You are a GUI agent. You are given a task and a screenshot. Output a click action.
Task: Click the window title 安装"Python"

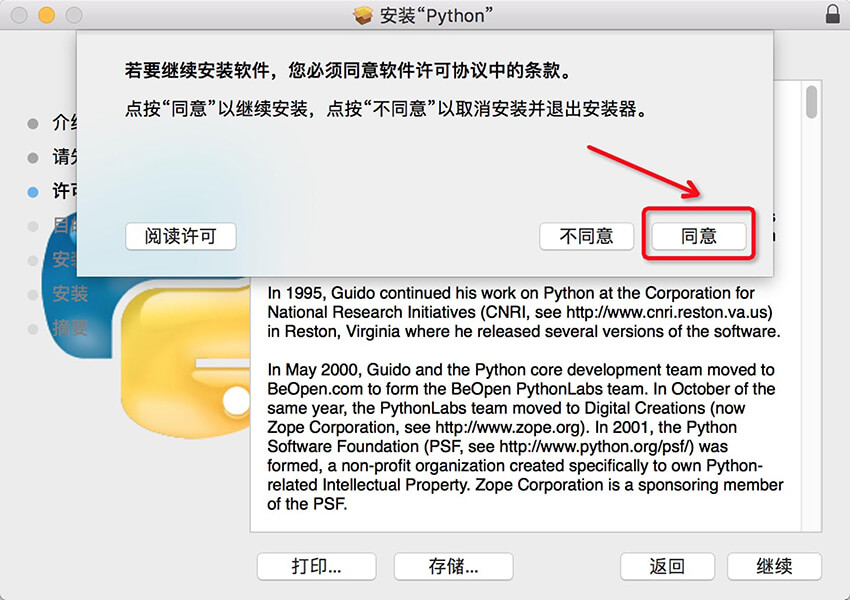(x=436, y=15)
